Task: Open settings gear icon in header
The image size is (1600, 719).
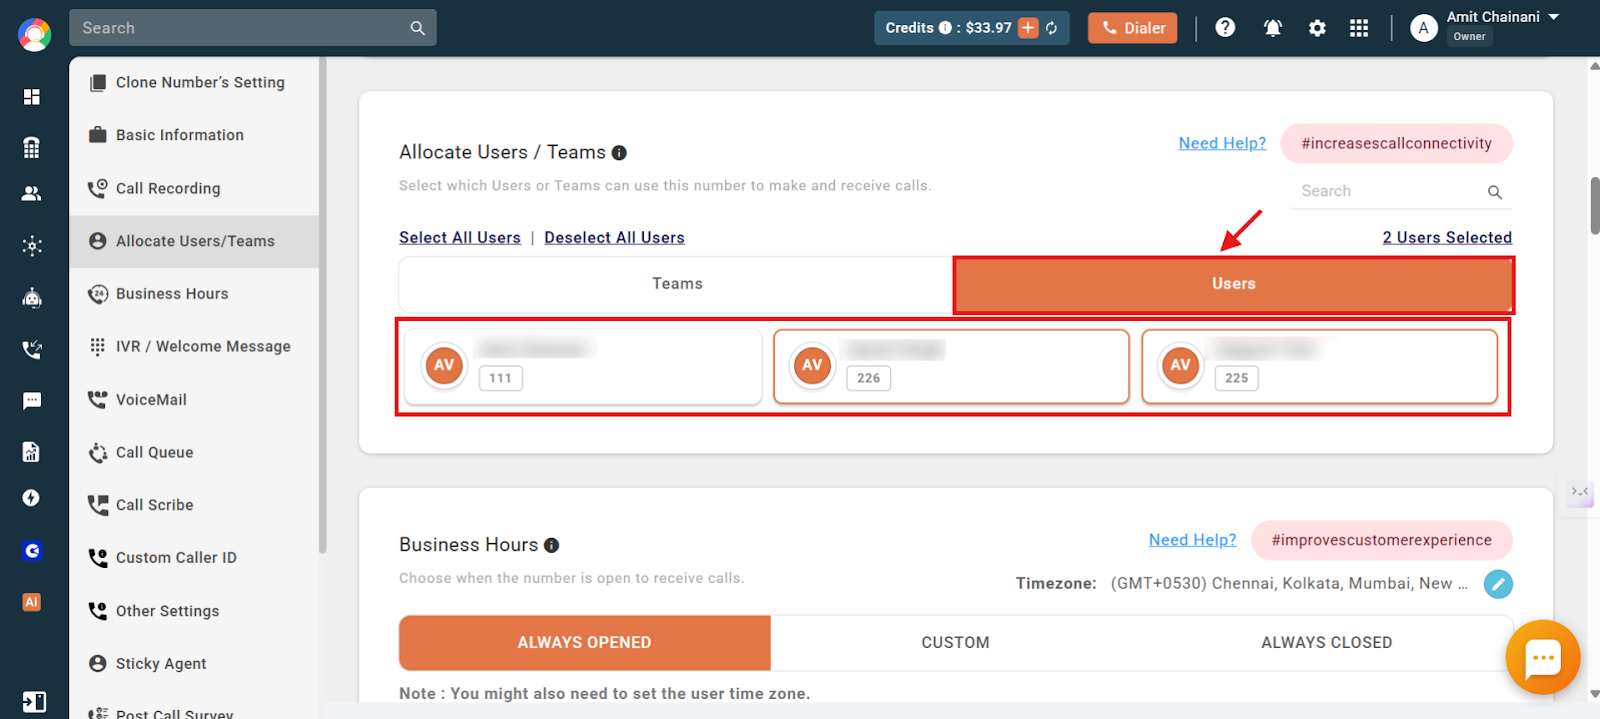Action: [x=1318, y=28]
